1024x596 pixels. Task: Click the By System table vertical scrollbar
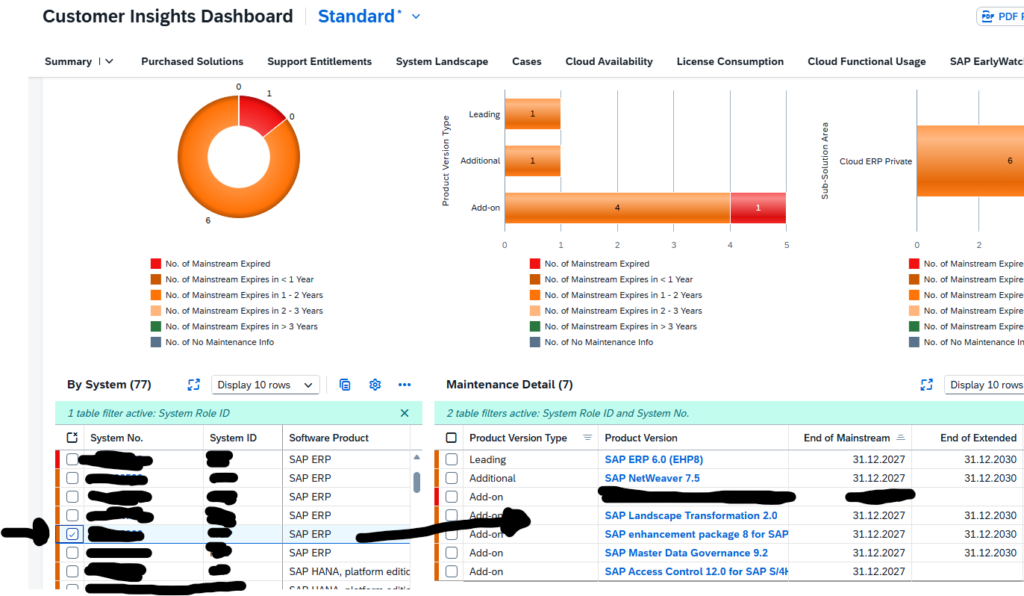point(416,482)
